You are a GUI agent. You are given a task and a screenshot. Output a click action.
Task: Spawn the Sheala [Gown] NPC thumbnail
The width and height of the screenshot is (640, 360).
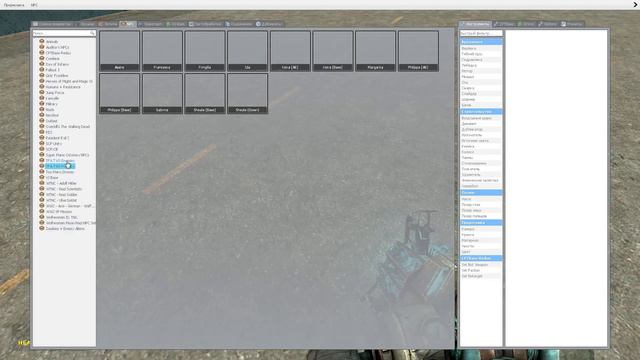(247, 93)
